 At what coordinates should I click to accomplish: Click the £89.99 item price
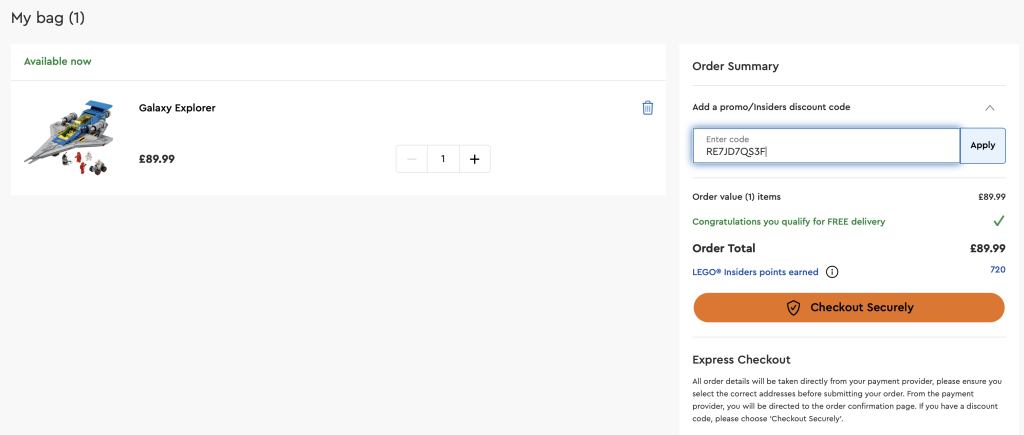click(157, 159)
